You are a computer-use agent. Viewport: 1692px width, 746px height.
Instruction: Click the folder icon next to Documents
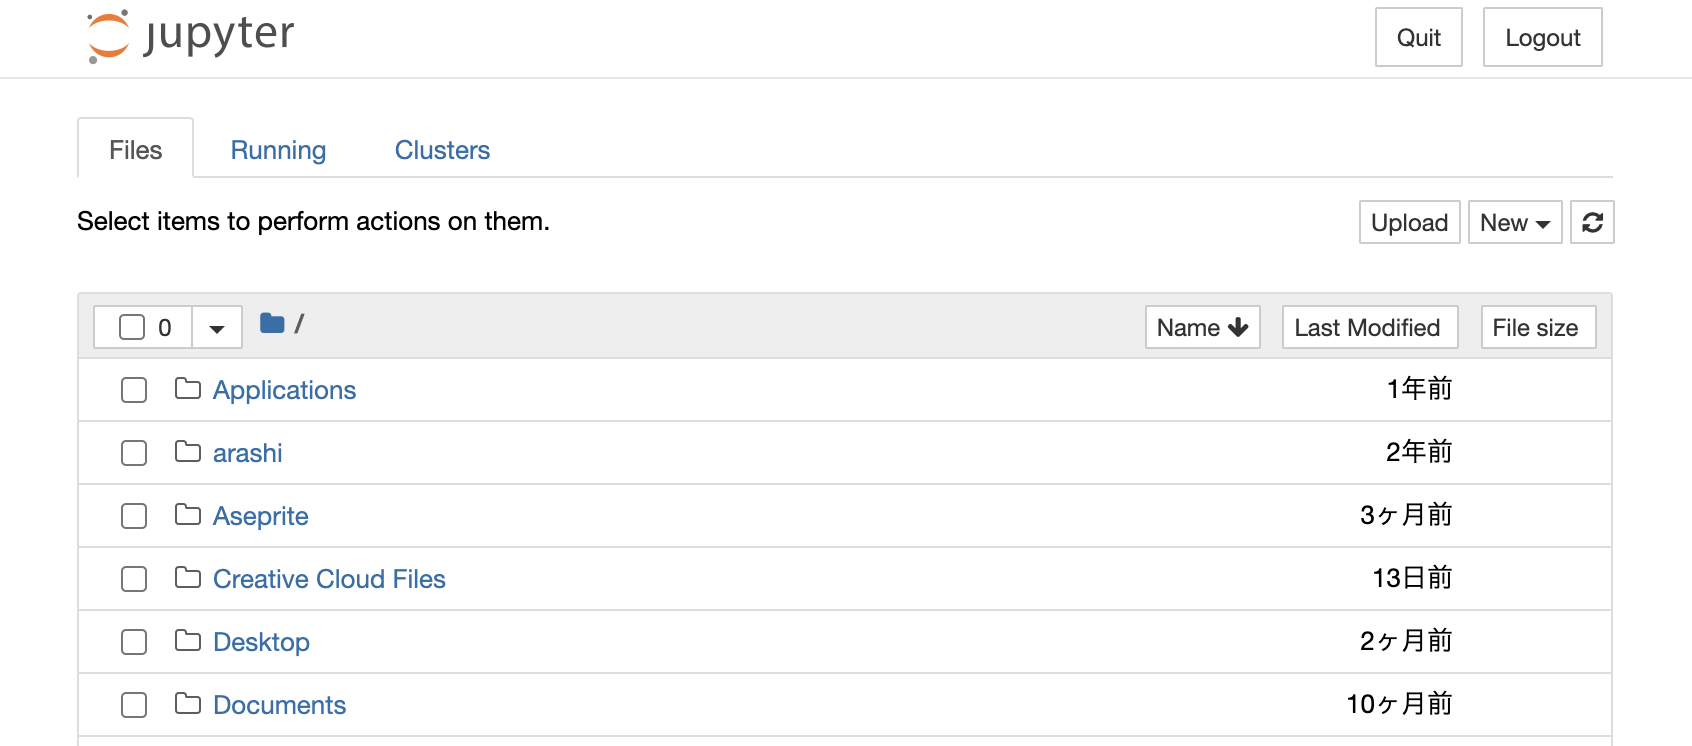pyautogui.click(x=187, y=705)
